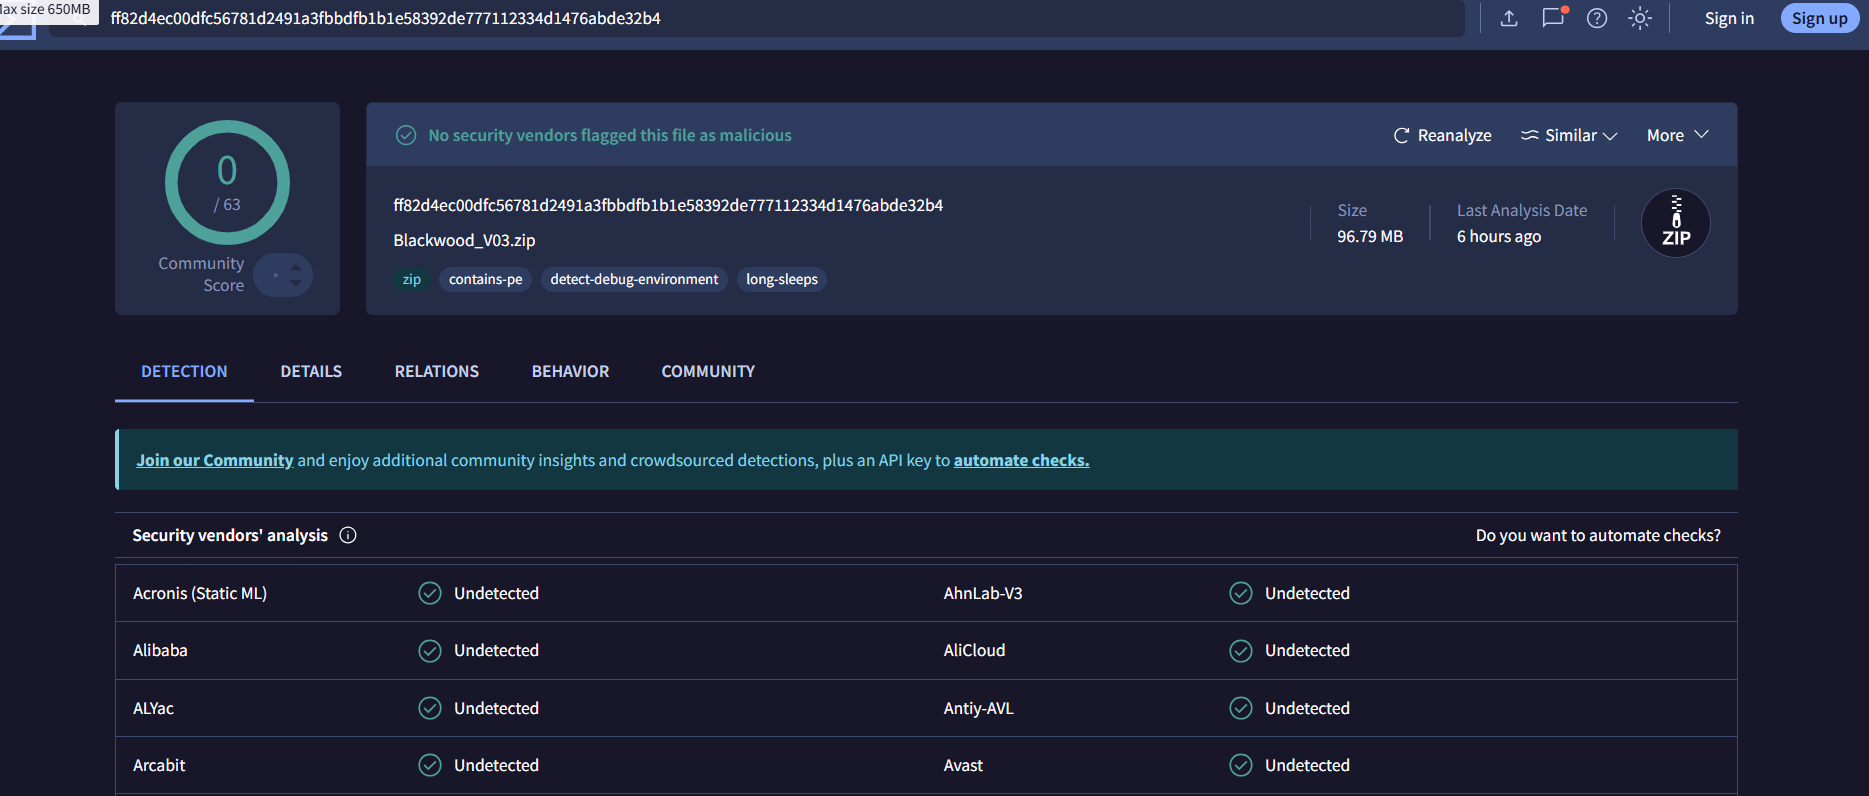The width and height of the screenshot is (1869, 796).
Task: Select the contains-pe tag
Action: coord(485,279)
